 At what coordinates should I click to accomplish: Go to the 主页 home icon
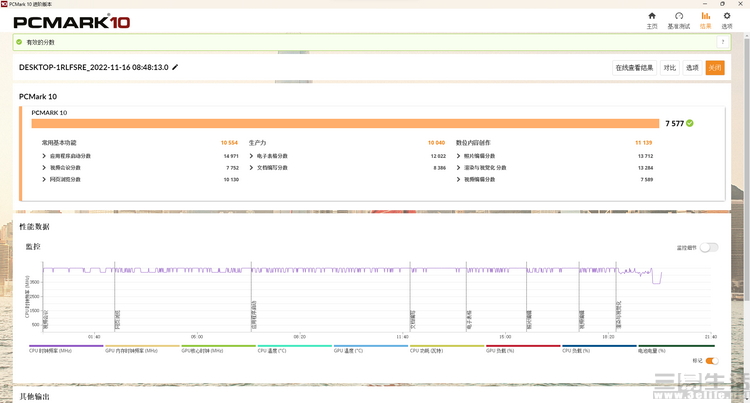click(652, 19)
